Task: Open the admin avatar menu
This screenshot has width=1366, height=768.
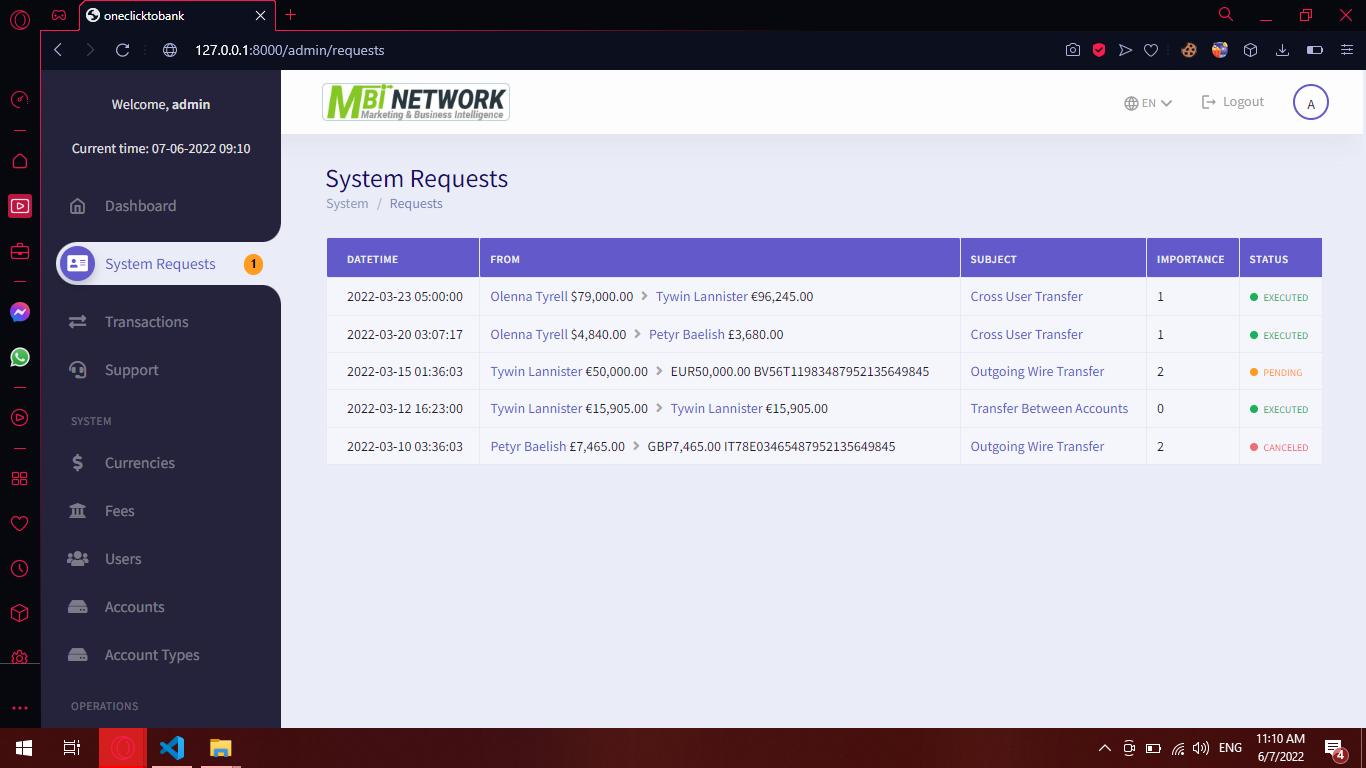Action: coord(1310,102)
